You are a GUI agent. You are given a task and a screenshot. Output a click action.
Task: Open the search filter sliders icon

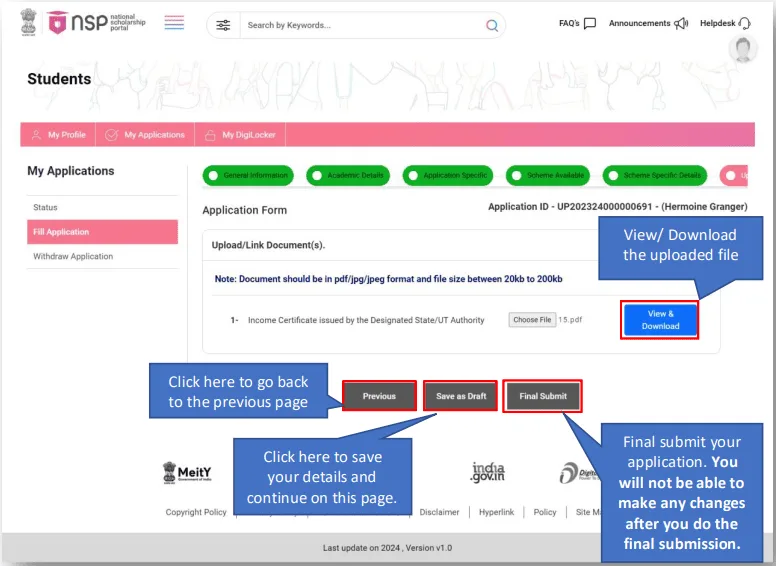click(223, 25)
